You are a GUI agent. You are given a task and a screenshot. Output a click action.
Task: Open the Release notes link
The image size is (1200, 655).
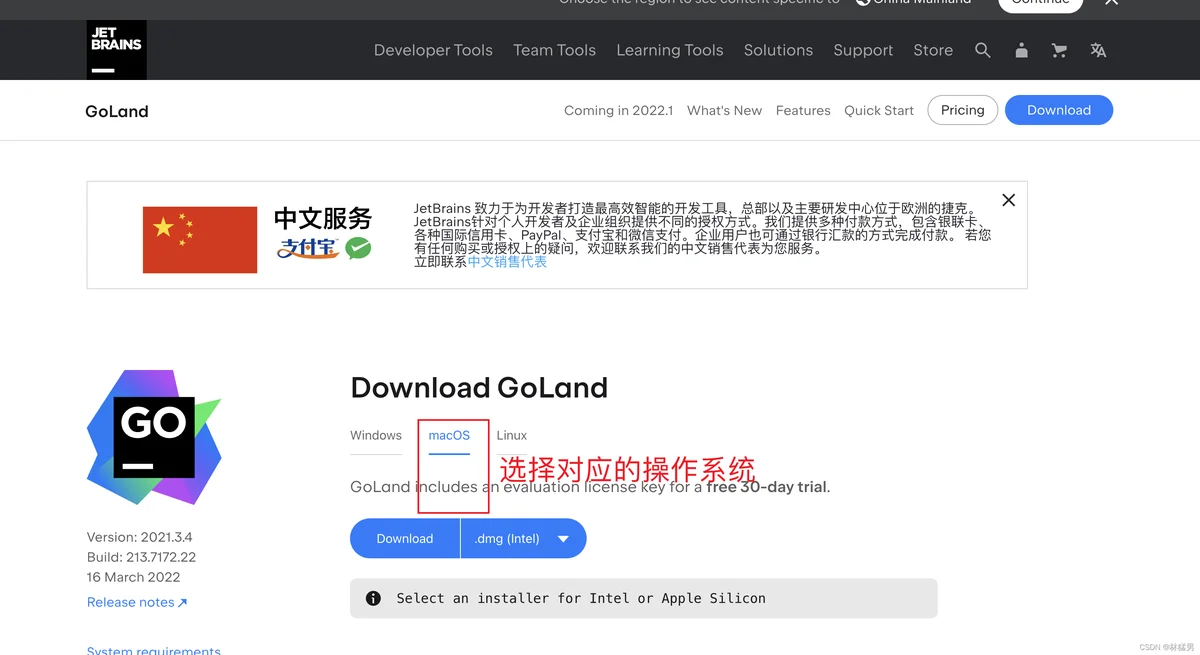pyautogui.click(x=137, y=602)
